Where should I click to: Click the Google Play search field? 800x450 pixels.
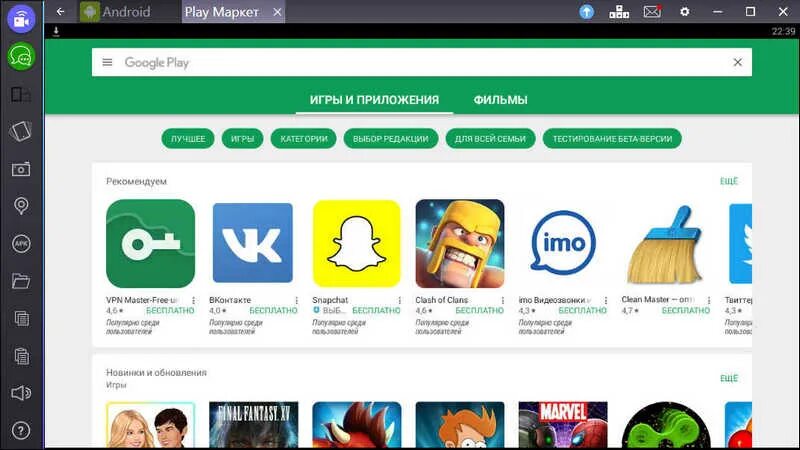(x=422, y=62)
